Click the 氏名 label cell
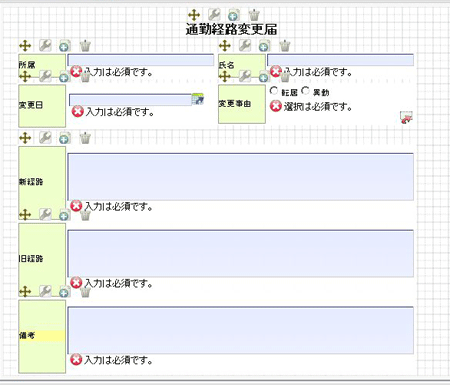Screen dimensions: 450x385 pyautogui.click(x=242, y=65)
